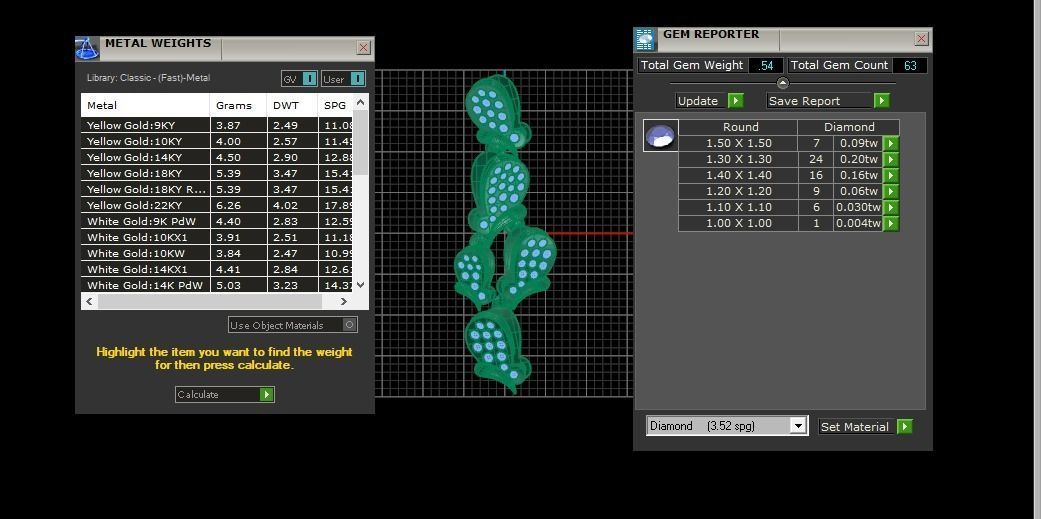Click the Save Report button label

tap(805, 101)
